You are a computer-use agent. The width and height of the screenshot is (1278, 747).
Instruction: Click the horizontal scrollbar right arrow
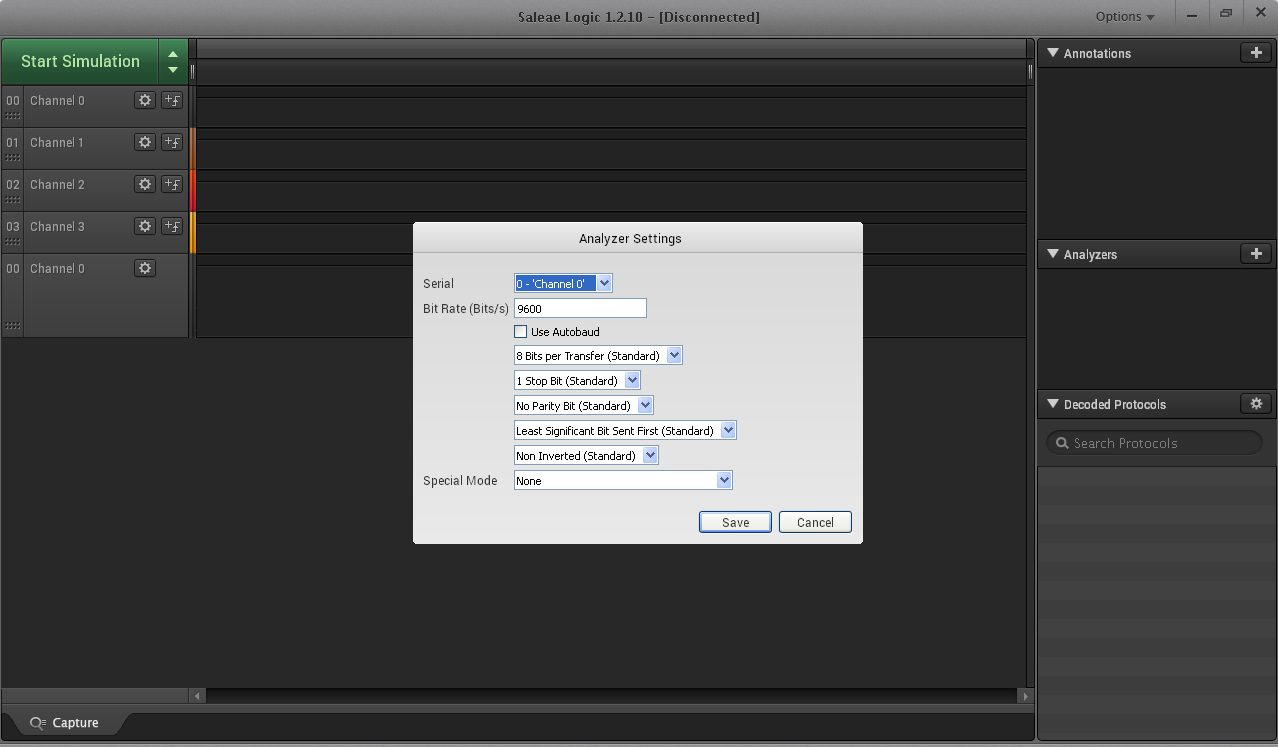click(1024, 696)
